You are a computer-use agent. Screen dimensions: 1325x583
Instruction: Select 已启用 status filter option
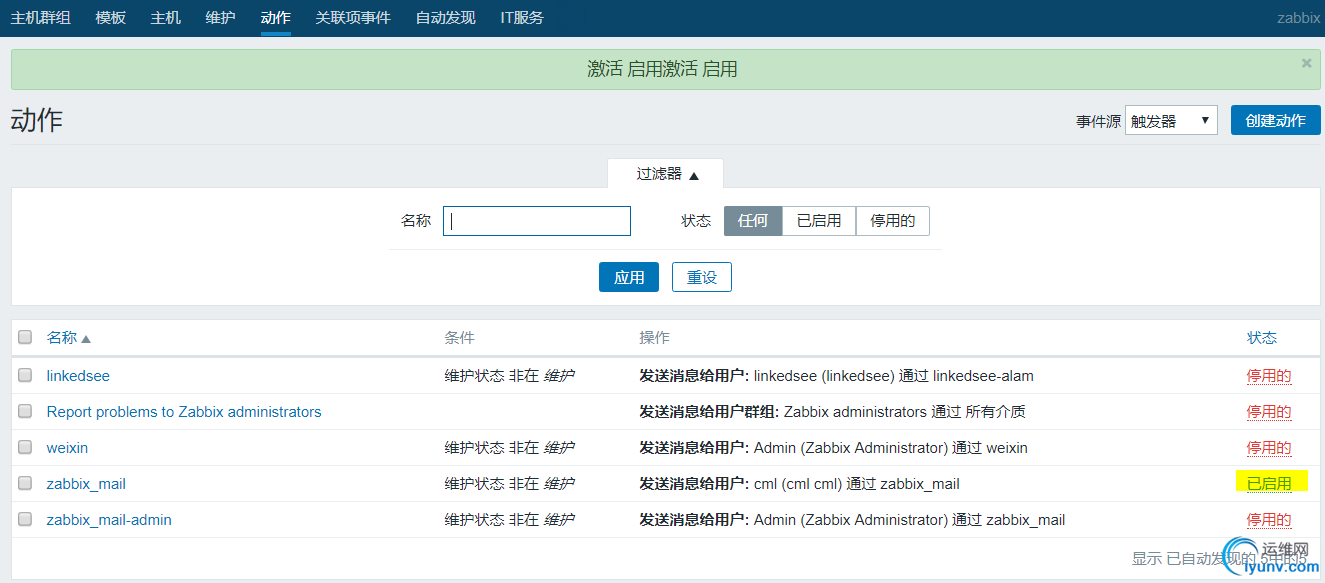pos(819,221)
